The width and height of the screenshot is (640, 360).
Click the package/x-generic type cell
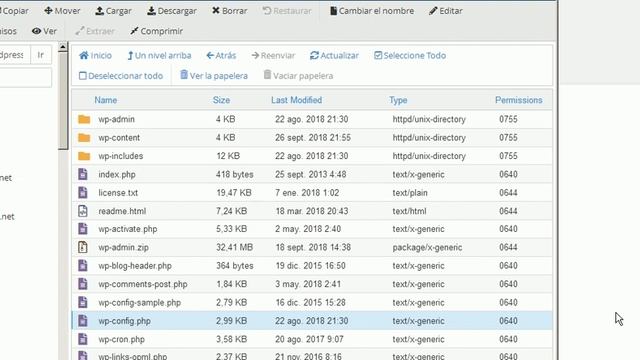[427, 247]
